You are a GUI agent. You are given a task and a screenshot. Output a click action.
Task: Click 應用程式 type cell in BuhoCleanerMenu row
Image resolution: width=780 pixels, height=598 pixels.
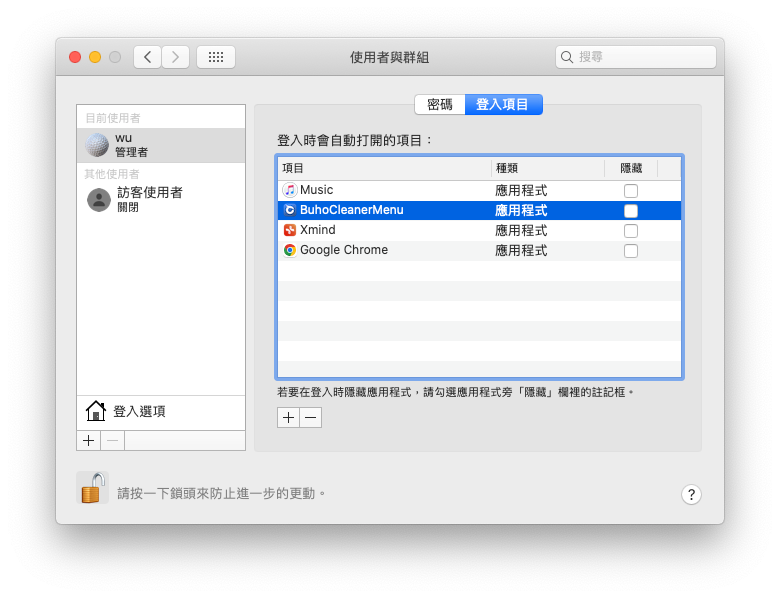pyautogui.click(x=521, y=210)
